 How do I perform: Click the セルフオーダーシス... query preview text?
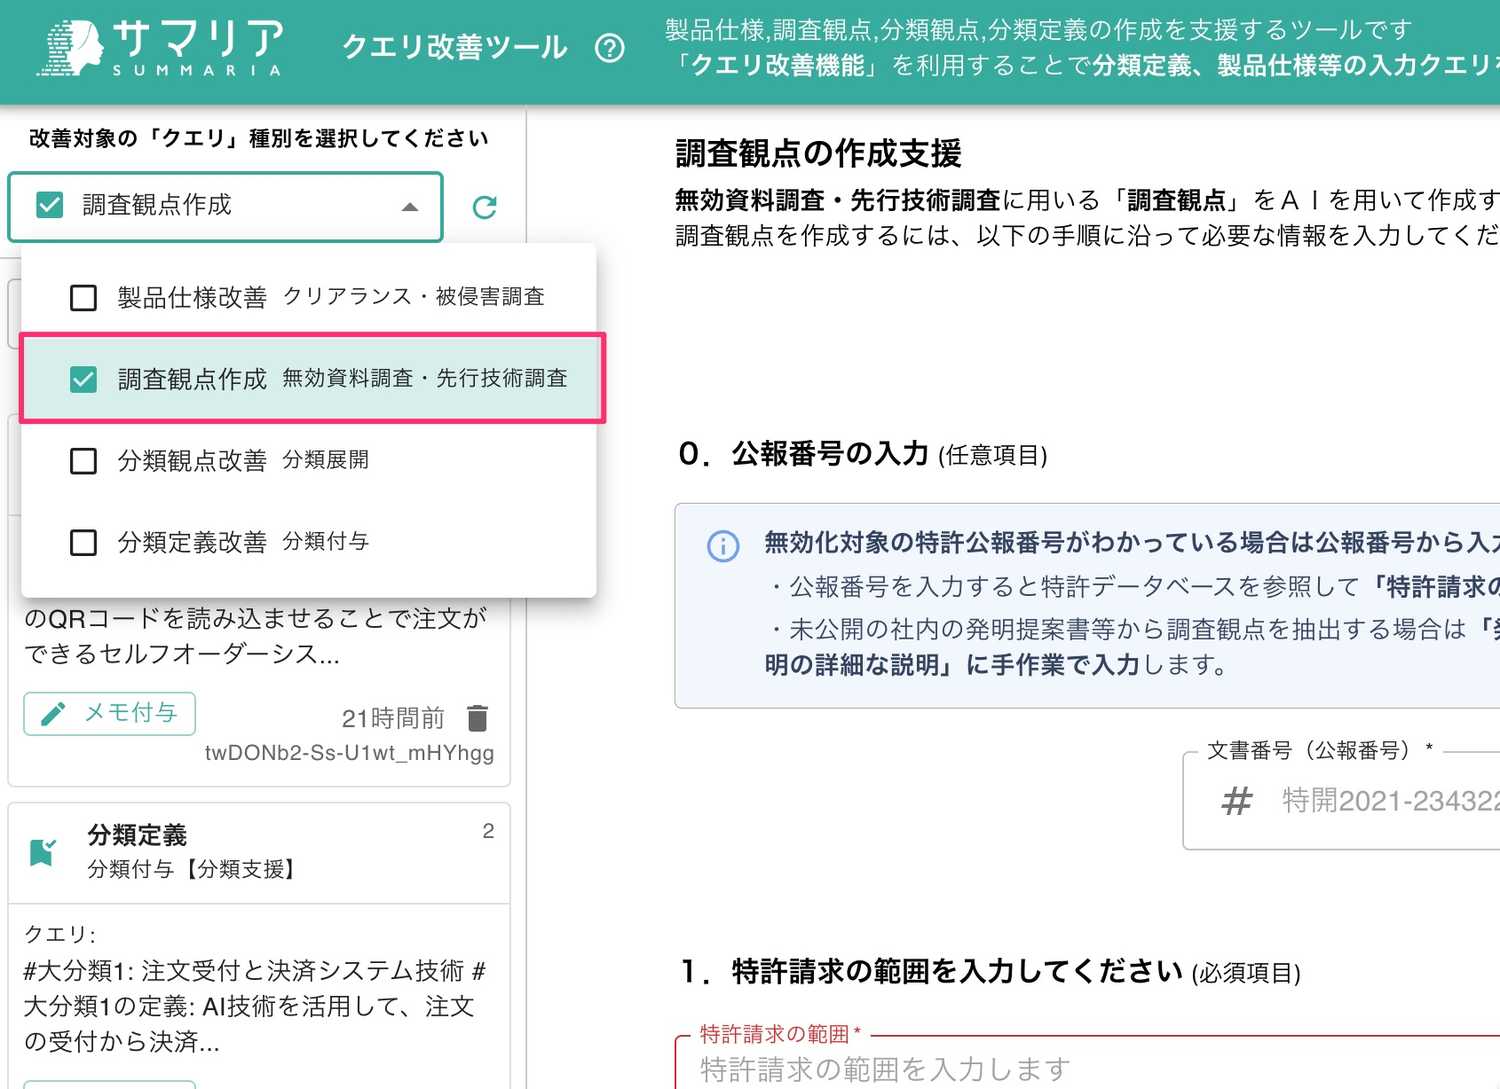pos(255,636)
